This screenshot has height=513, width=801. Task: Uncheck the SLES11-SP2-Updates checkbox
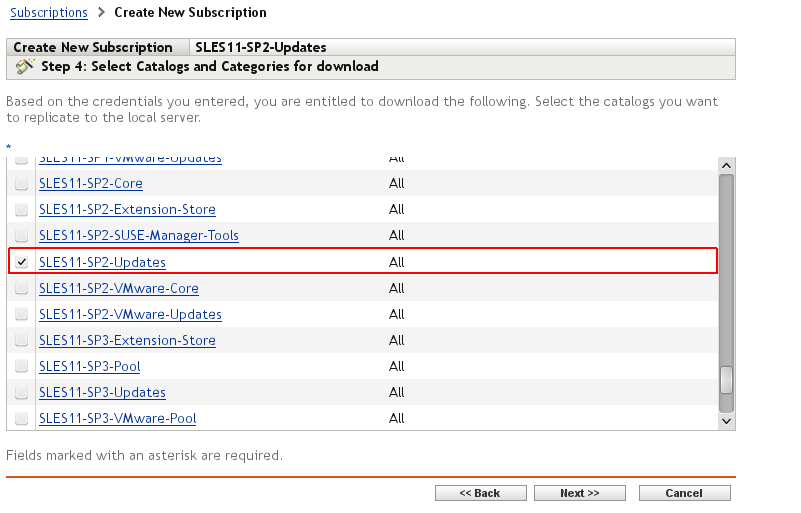pyautogui.click(x=22, y=262)
